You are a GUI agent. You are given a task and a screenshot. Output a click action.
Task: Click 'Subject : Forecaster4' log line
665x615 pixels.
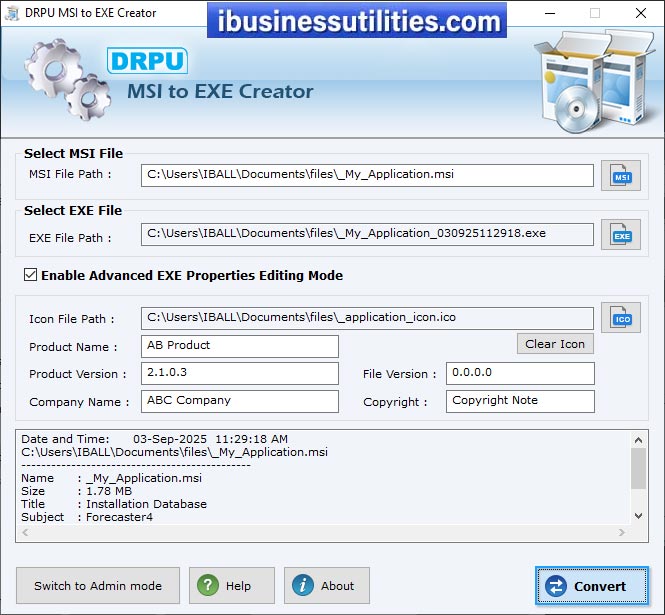pos(87,517)
